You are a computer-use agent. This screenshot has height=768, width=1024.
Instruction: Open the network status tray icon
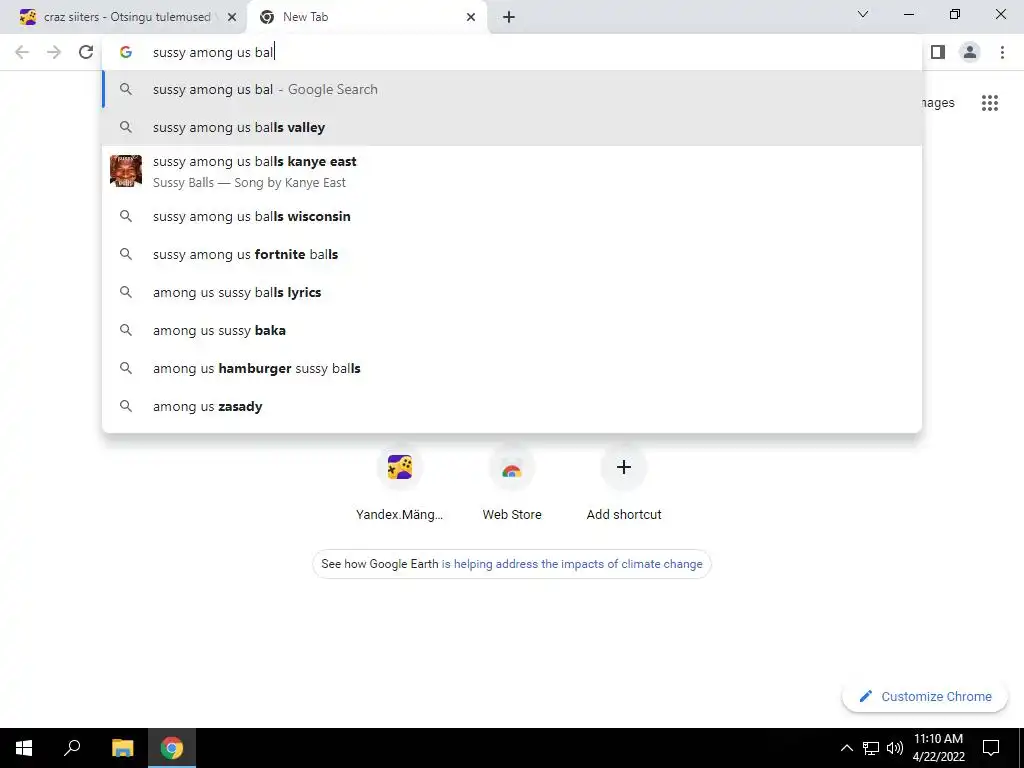[871, 748]
